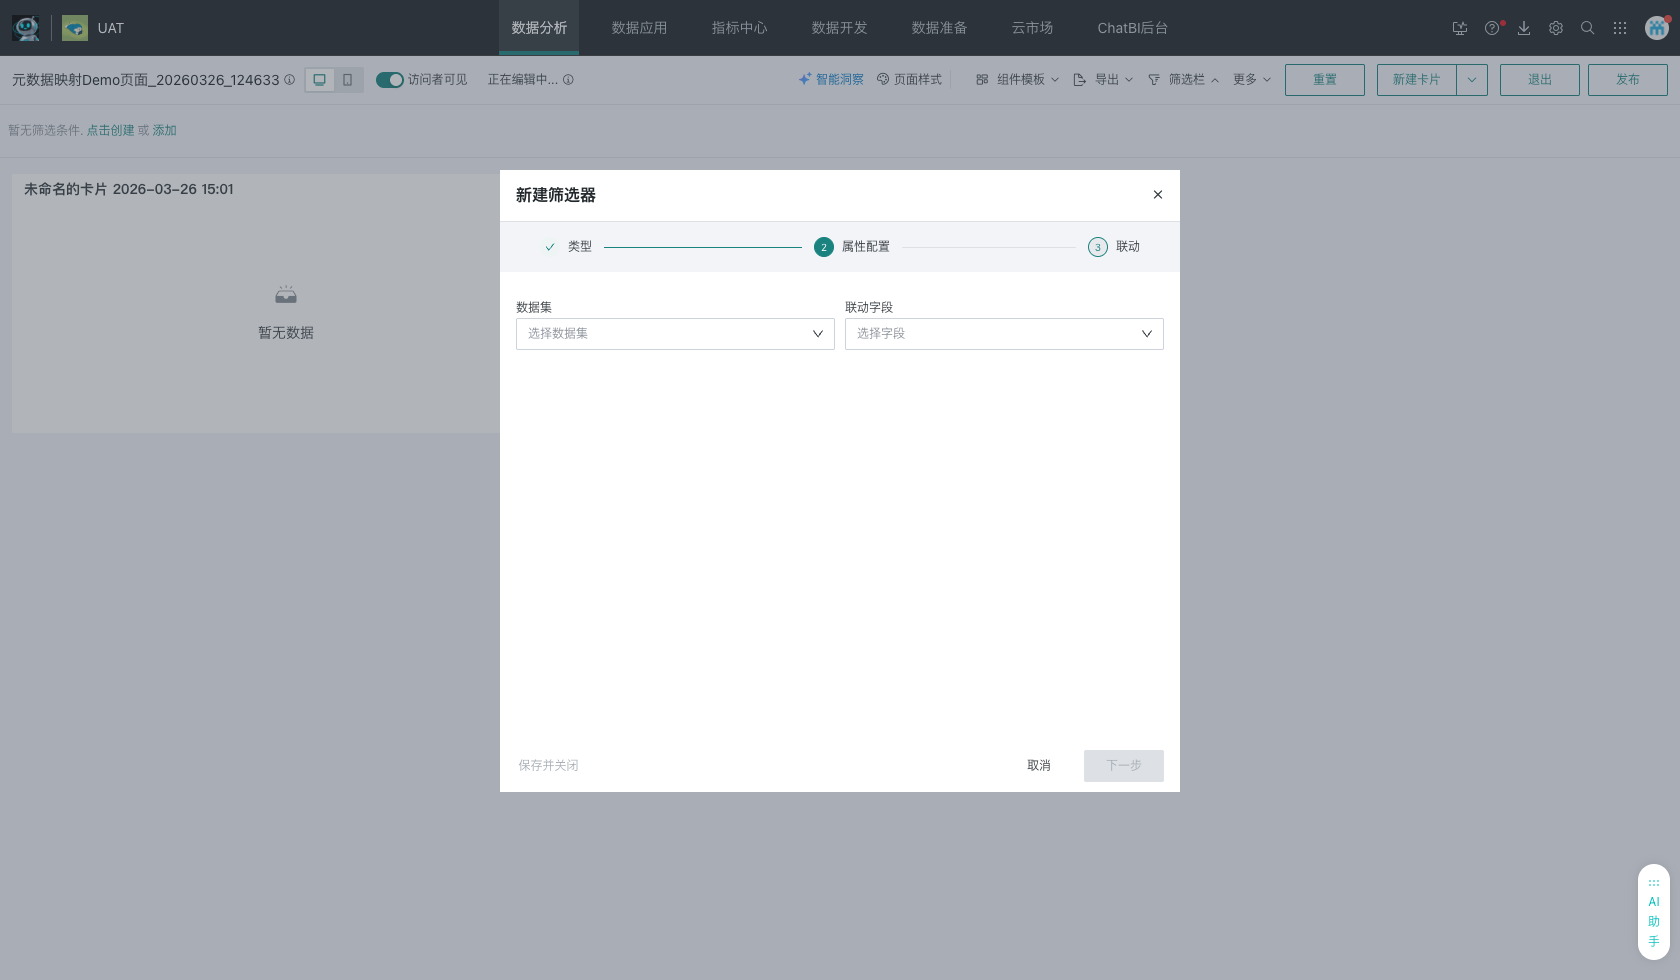Close the 新建筛选器 dialog

[1158, 195]
